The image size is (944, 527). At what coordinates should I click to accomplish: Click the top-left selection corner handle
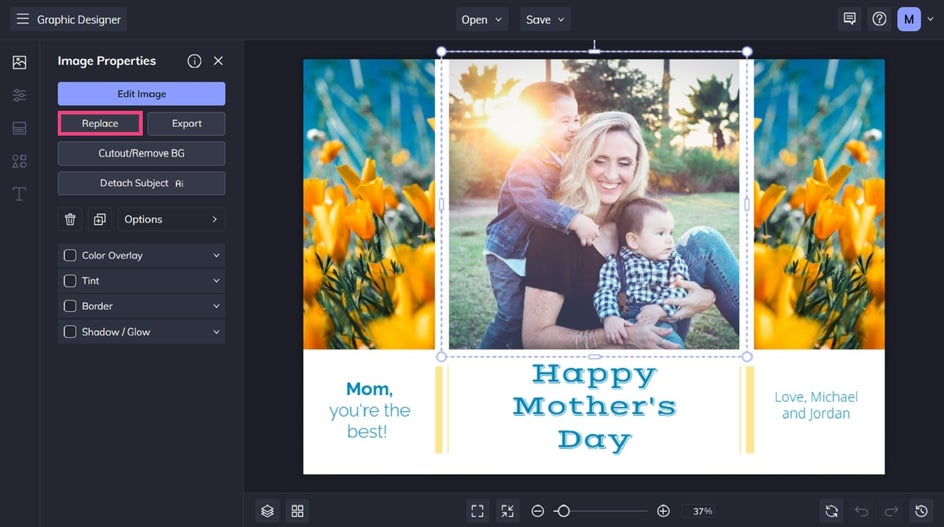coord(441,52)
